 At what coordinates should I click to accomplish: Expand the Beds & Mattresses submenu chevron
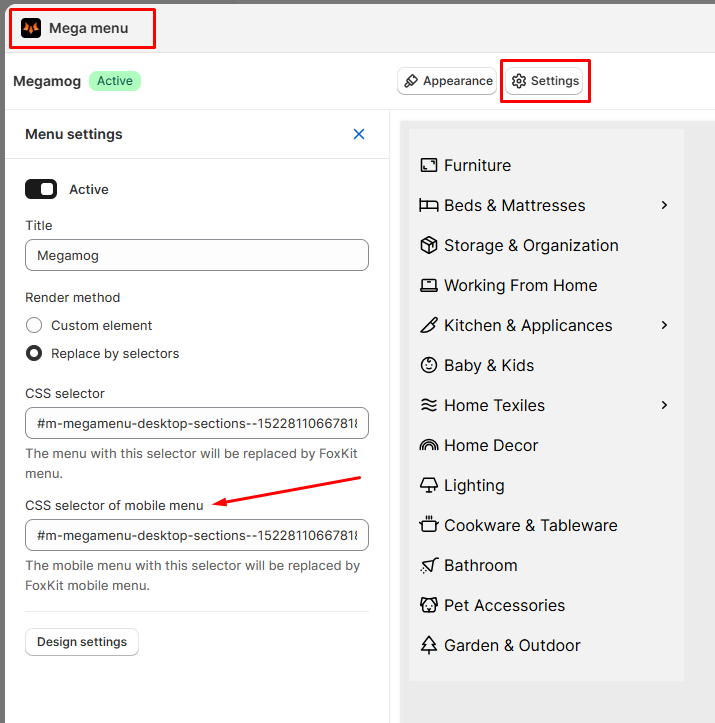664,205
